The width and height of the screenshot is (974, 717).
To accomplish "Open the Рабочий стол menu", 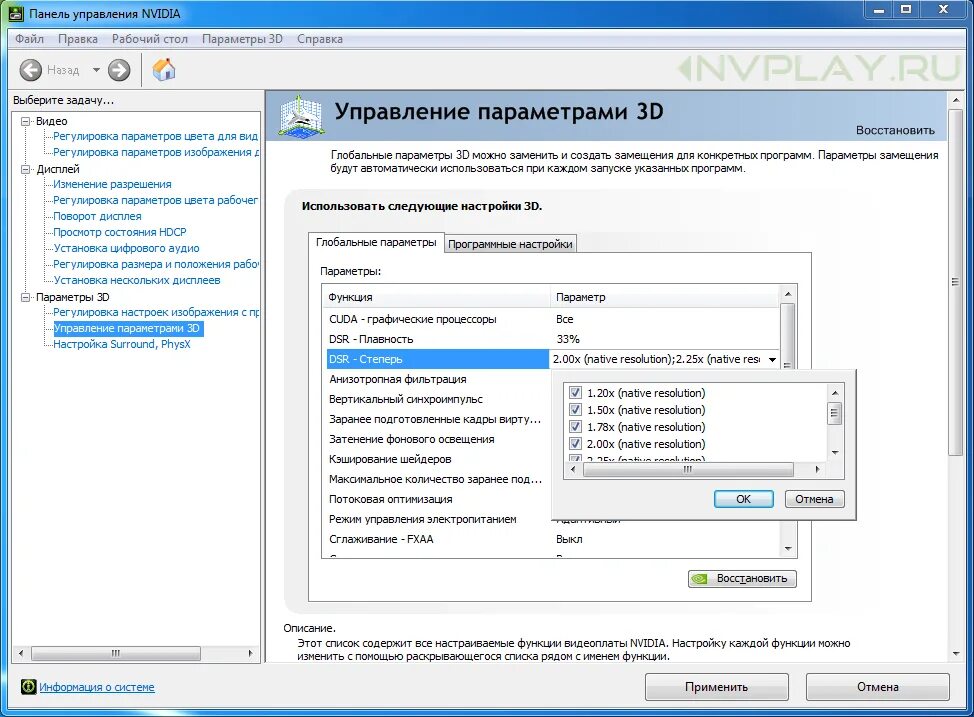I will [x=150, y=39].
